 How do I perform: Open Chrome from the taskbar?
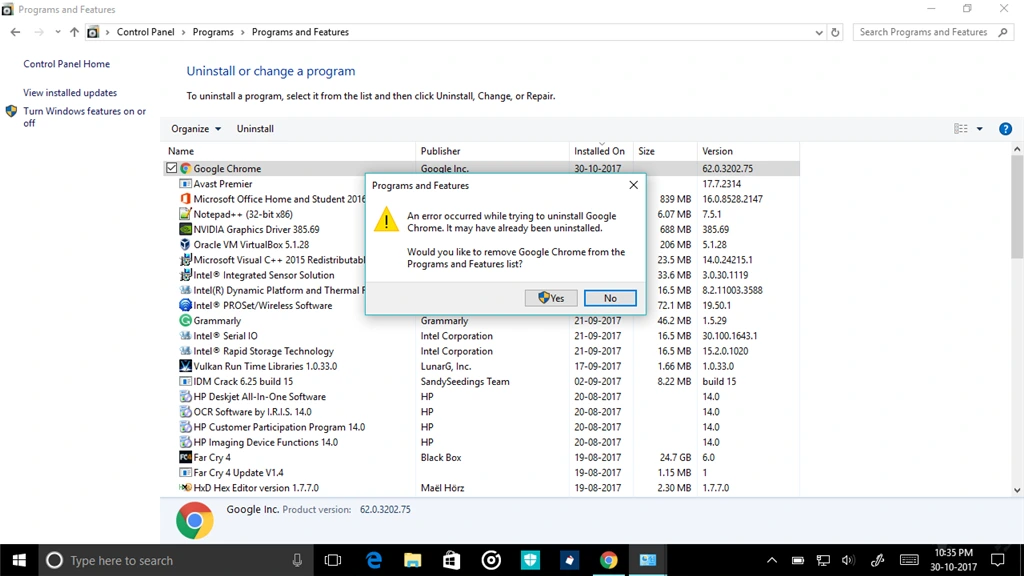(609, 560)
